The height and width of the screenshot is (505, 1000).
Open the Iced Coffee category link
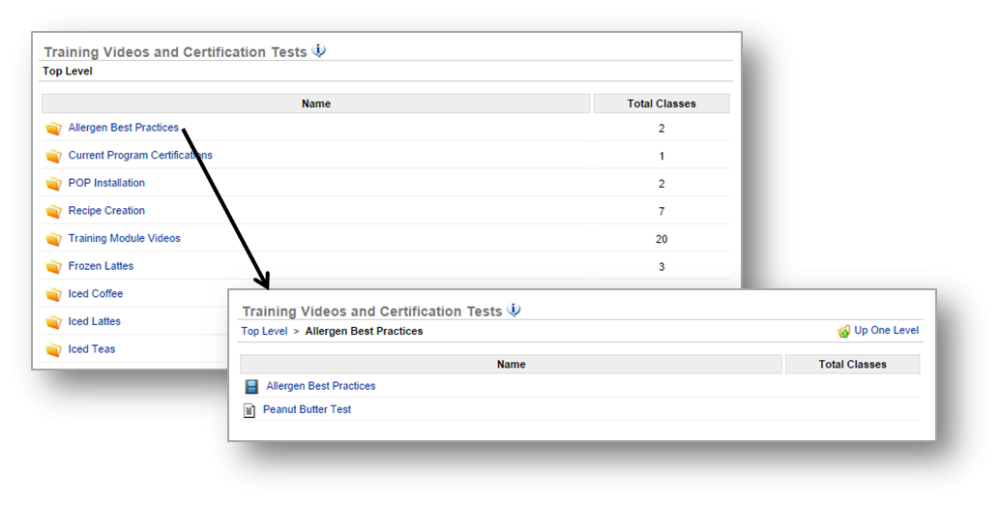pyautogui.click(x=95, y=294)
